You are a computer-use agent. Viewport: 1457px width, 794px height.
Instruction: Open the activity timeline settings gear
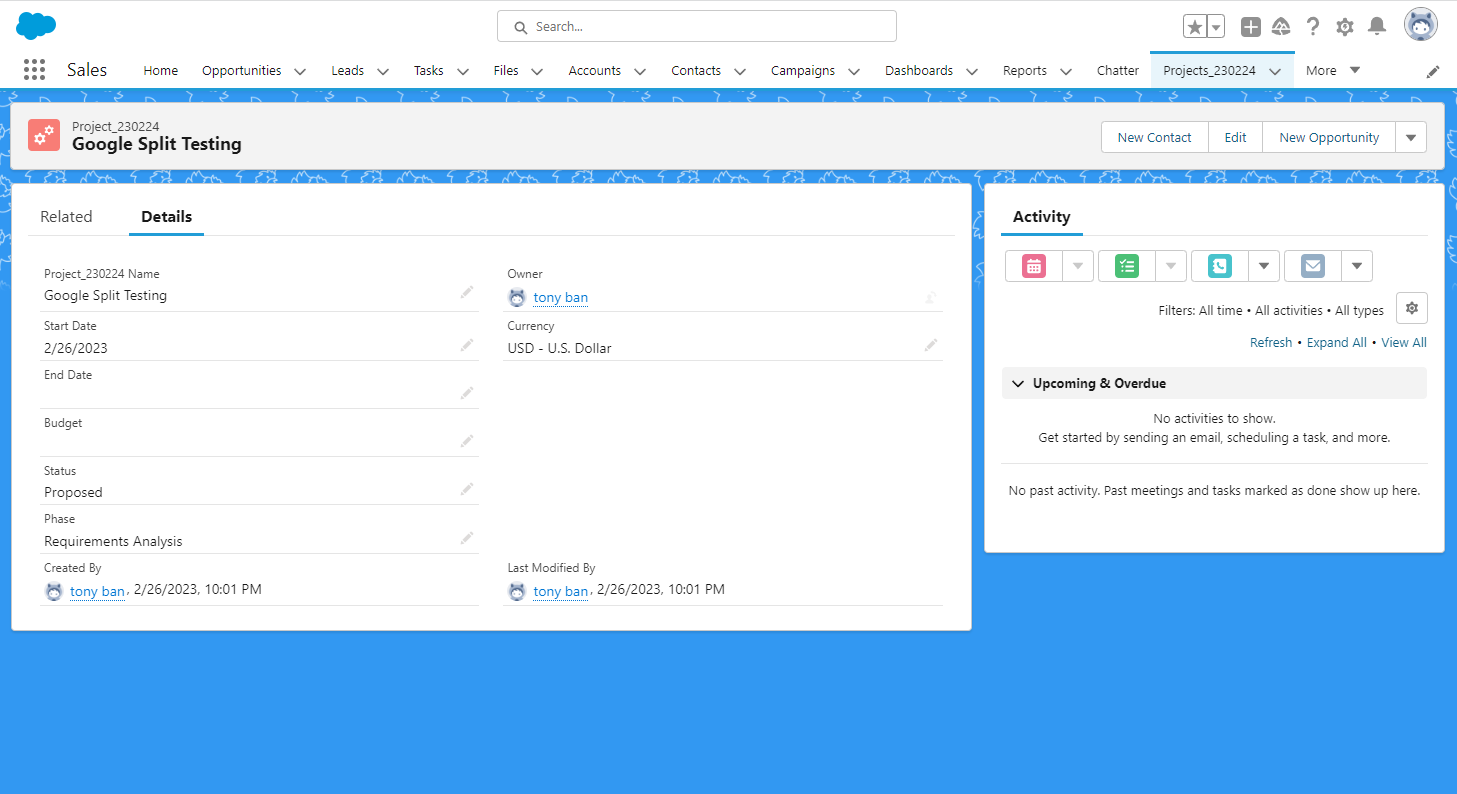(x=1412, y=308)
